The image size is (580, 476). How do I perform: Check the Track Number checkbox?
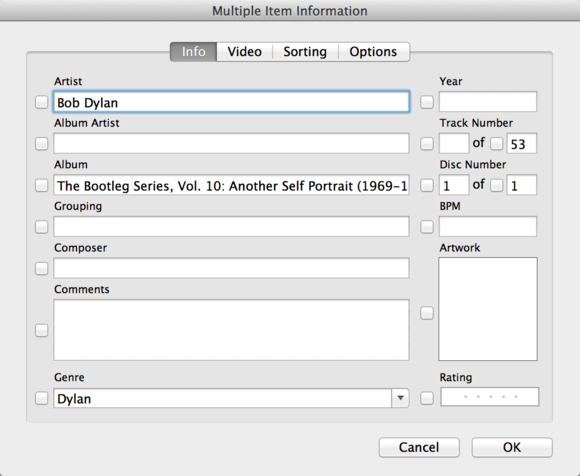pos(427,144)
